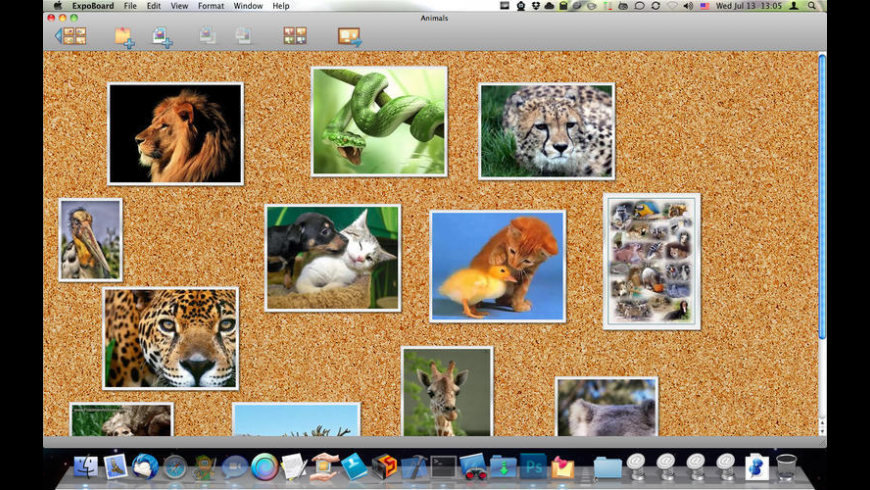The width and height of the screenshot is (870, 490).
Task: Open the Format menu
Action: pos(211,6)
